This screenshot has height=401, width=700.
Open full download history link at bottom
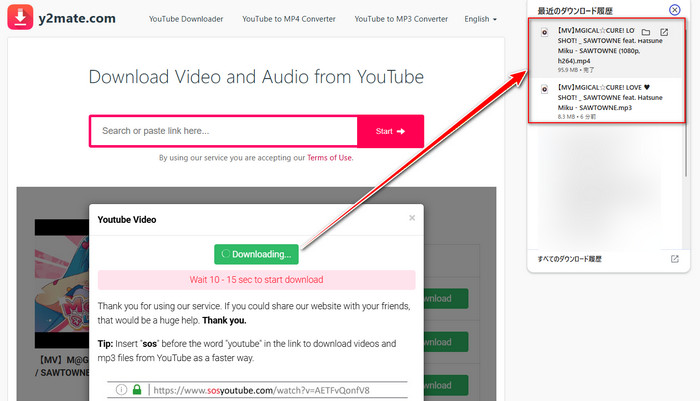click(570, 259)
